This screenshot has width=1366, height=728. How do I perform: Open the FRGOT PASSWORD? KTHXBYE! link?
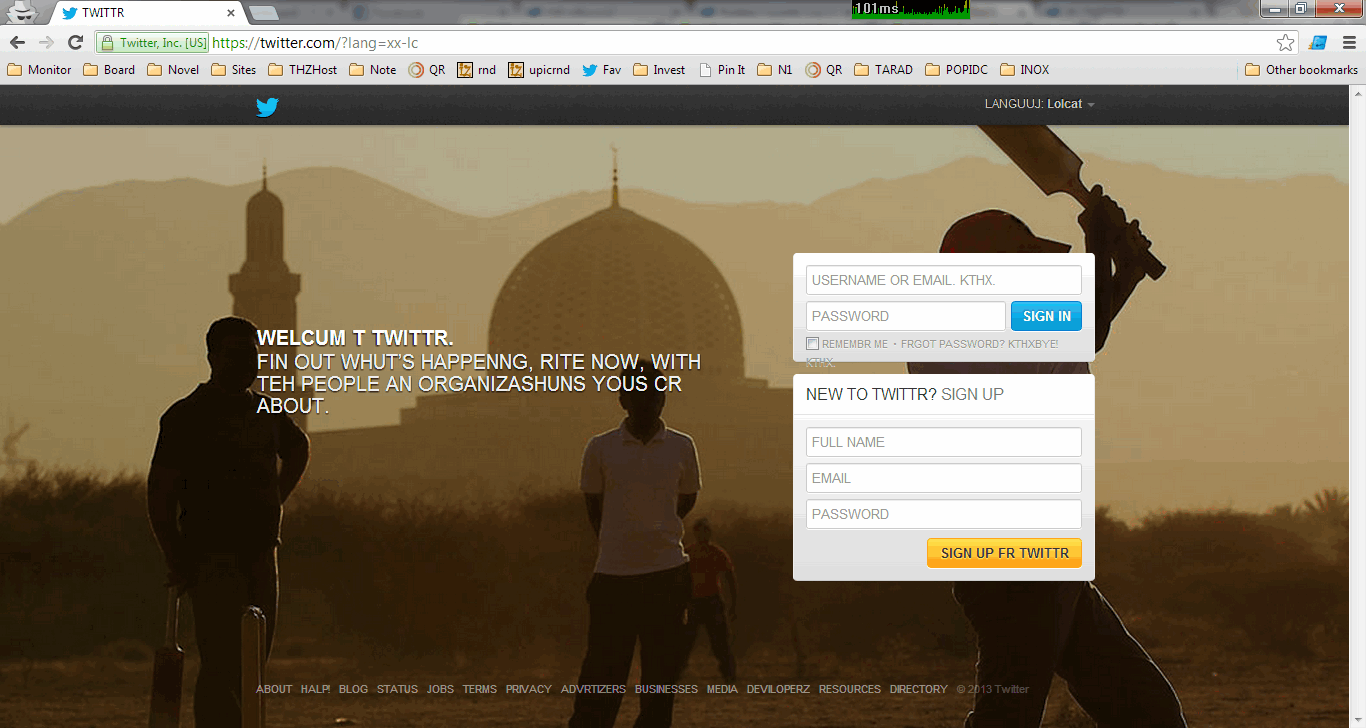coord(980,344)
